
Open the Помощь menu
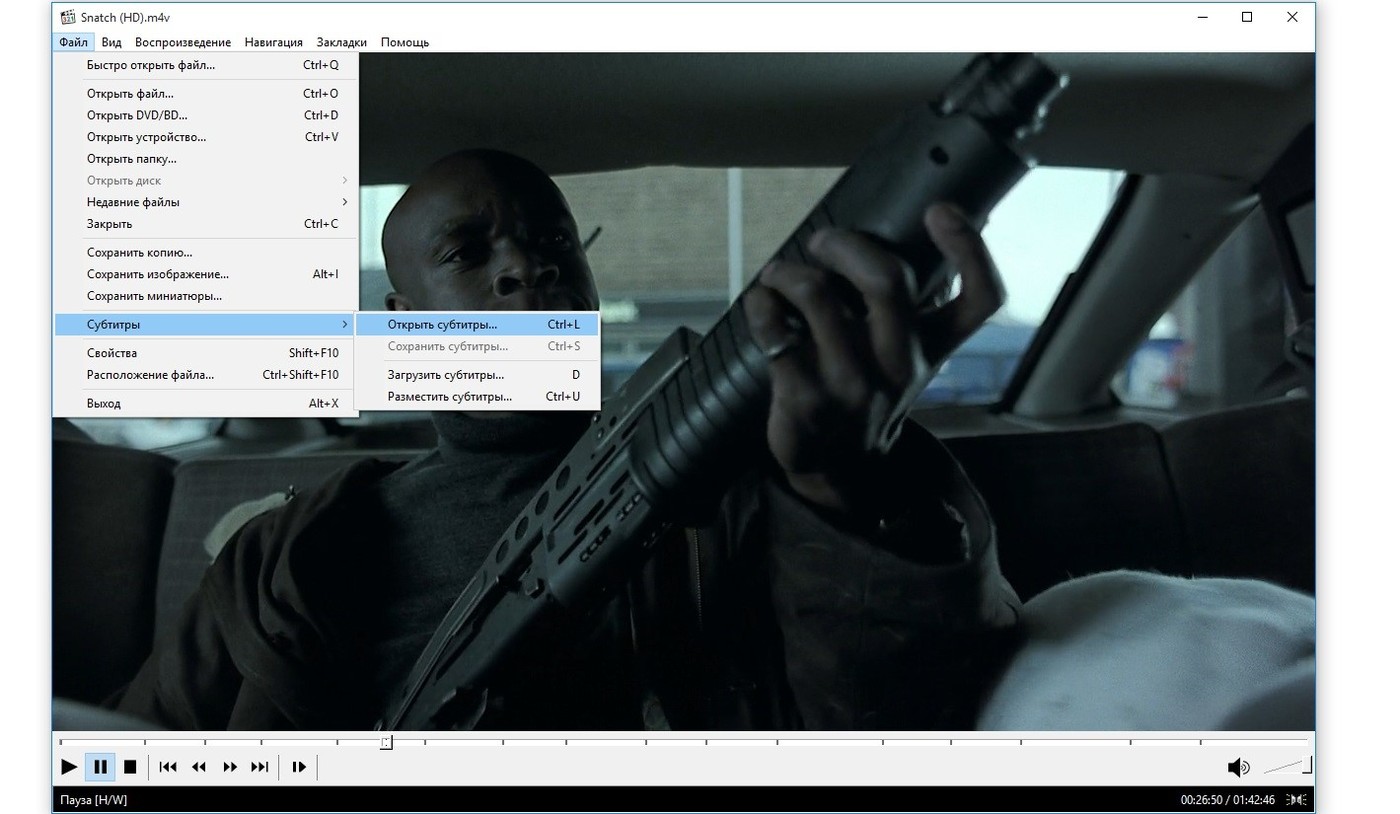point(405,42)
